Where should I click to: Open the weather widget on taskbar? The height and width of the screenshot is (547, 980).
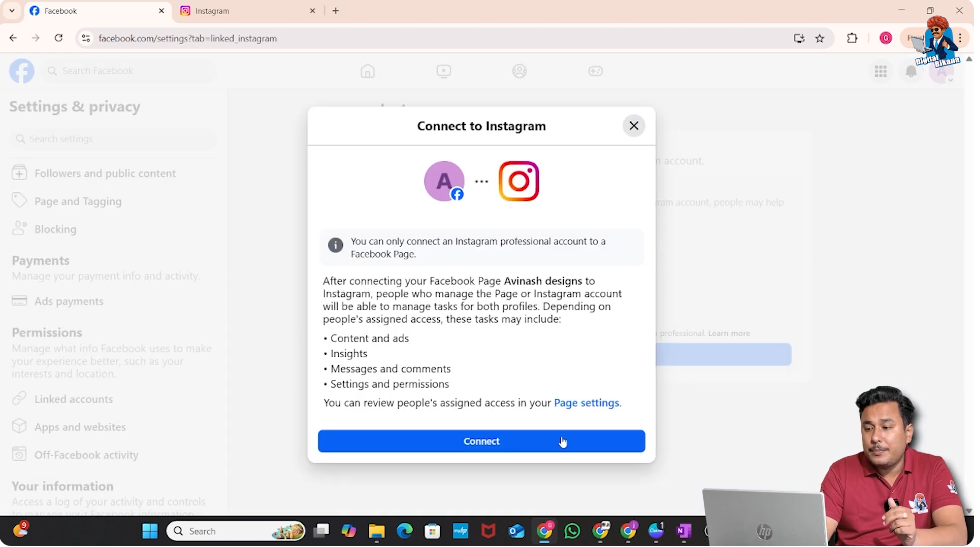tap(20, 530)
